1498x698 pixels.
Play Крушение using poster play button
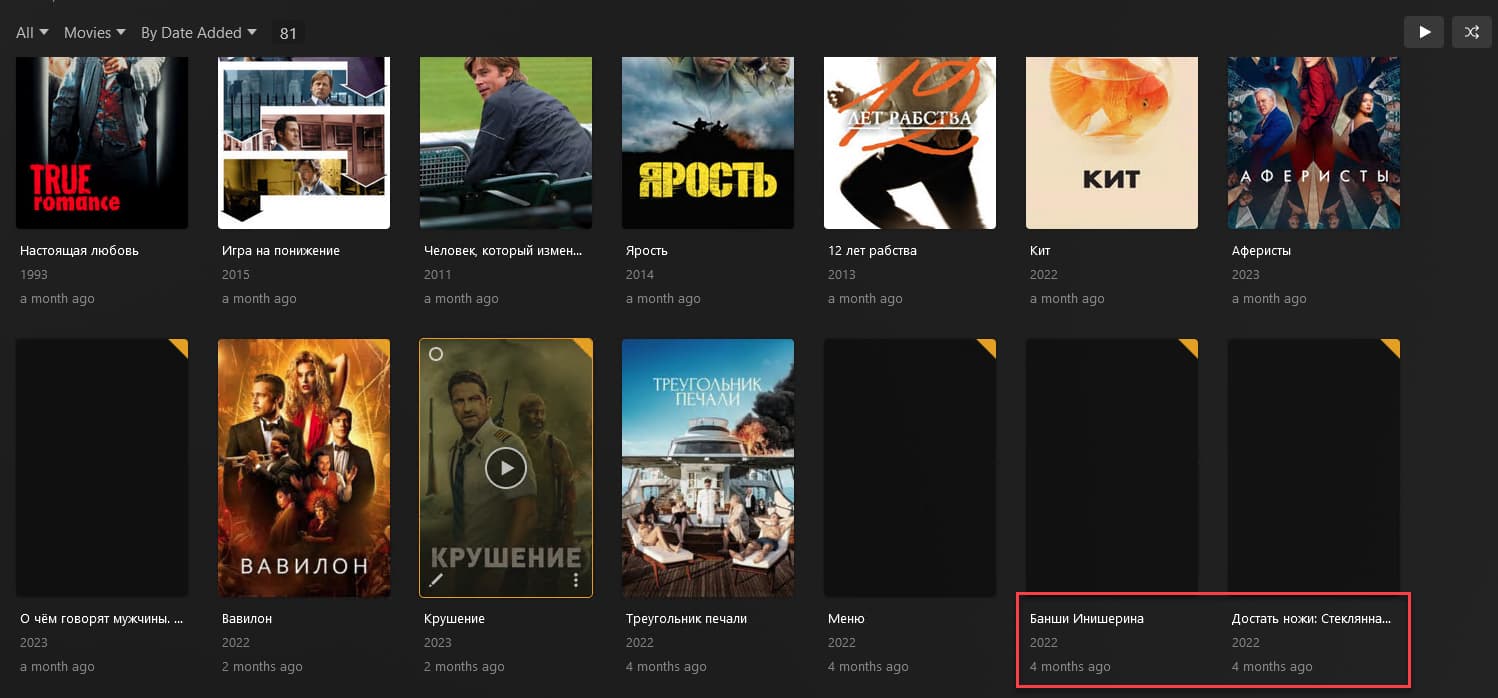coord(506,468)
